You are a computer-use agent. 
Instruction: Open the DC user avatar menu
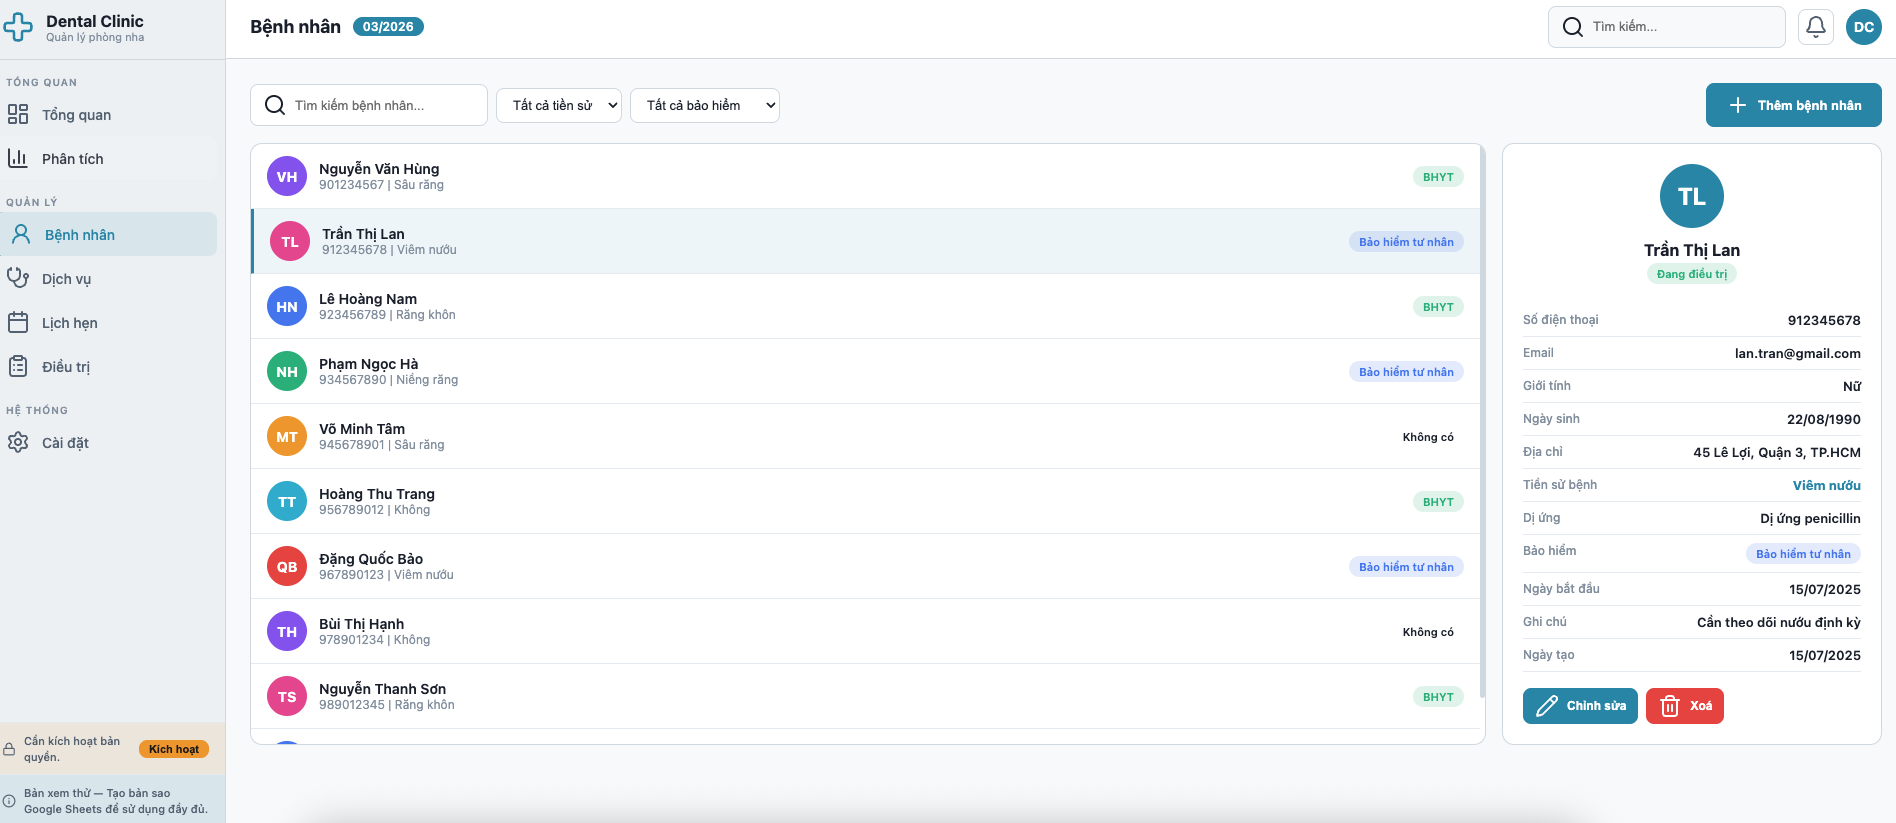coord(1863,27)
